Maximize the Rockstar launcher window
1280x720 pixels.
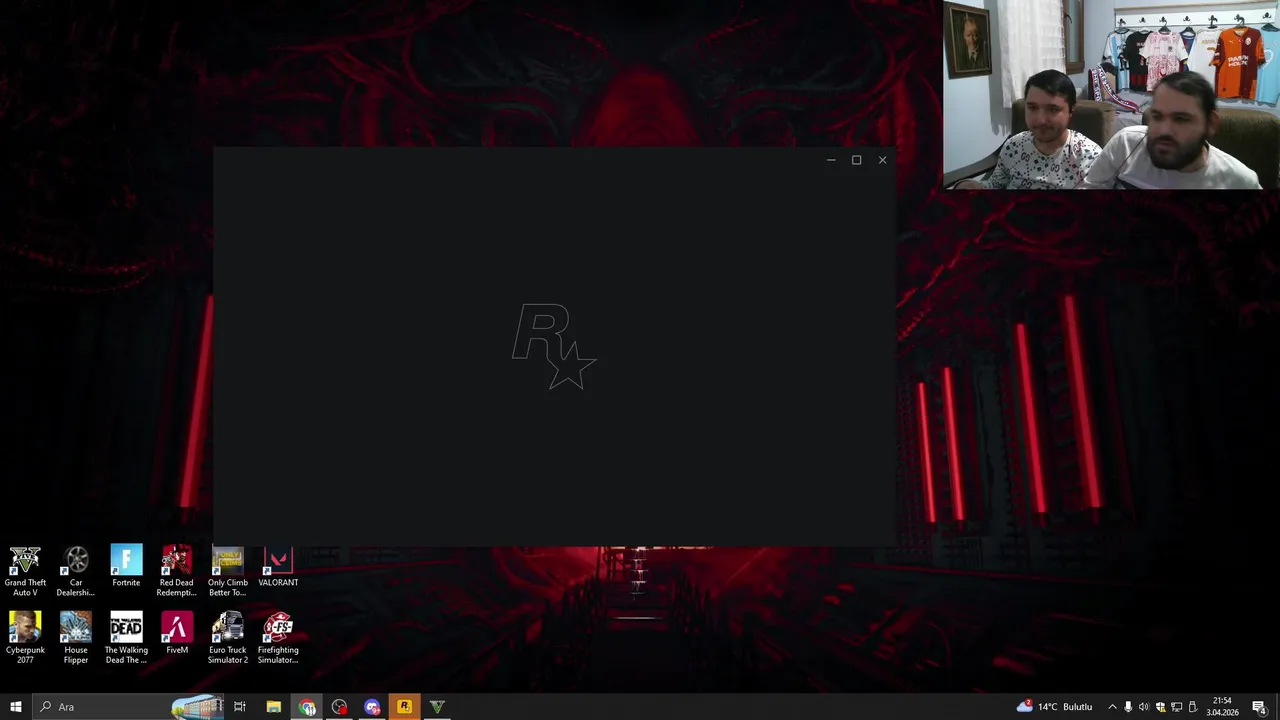pos(856,160)
